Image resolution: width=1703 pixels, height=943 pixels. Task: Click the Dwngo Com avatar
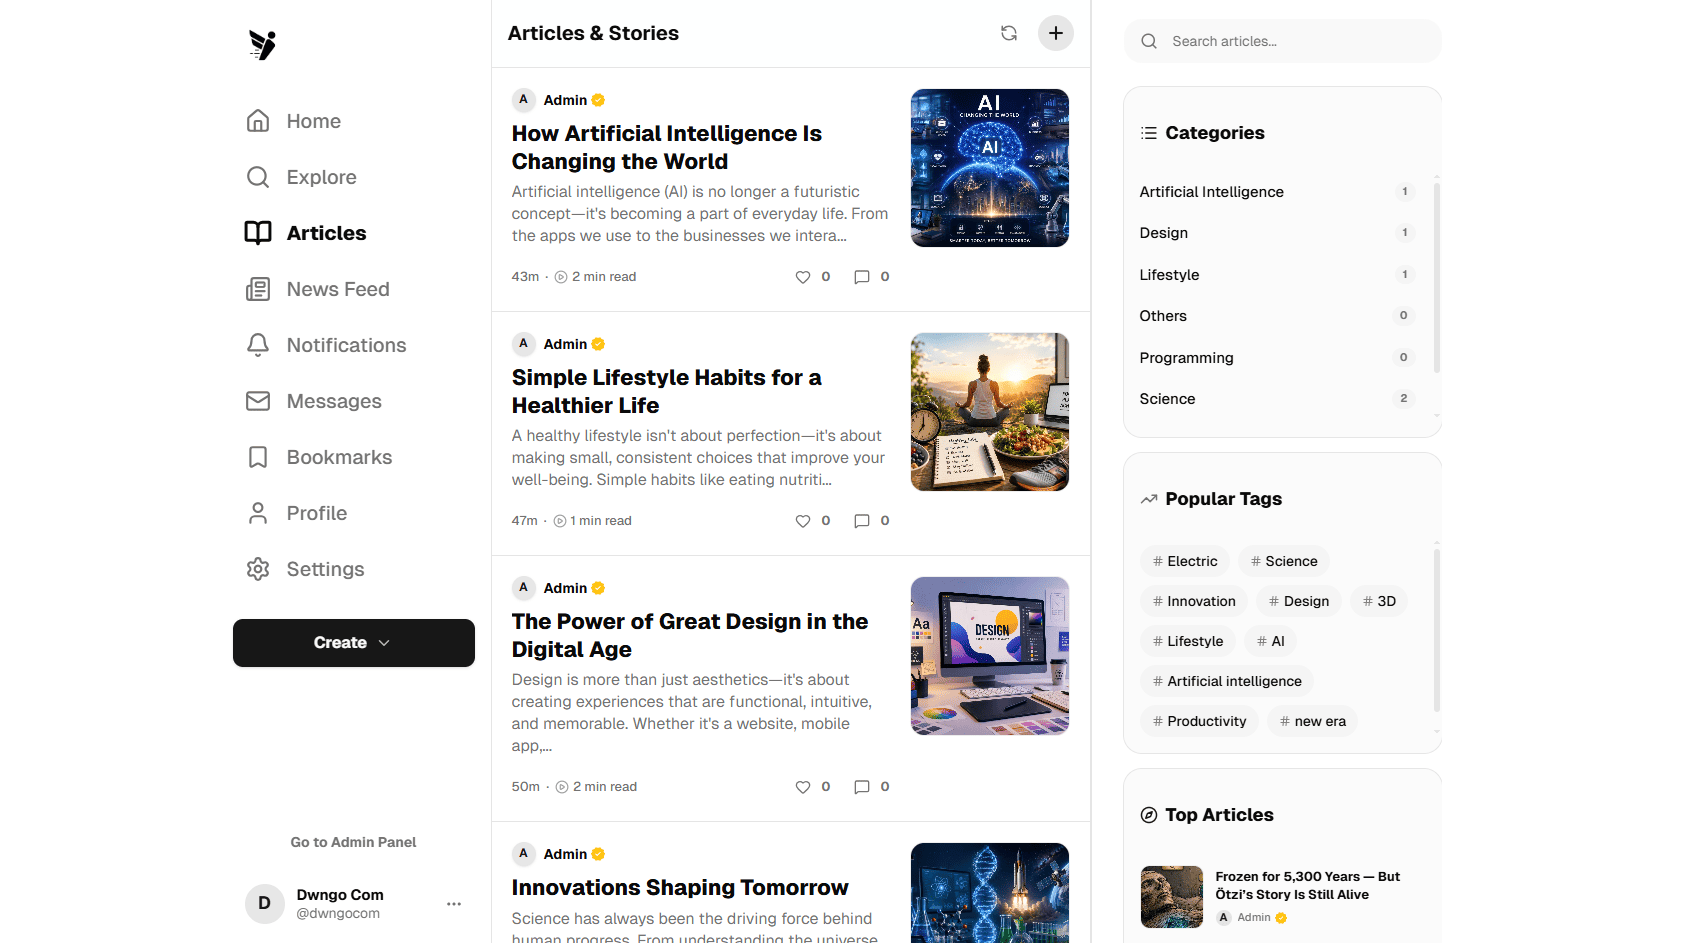pos(265,904)
